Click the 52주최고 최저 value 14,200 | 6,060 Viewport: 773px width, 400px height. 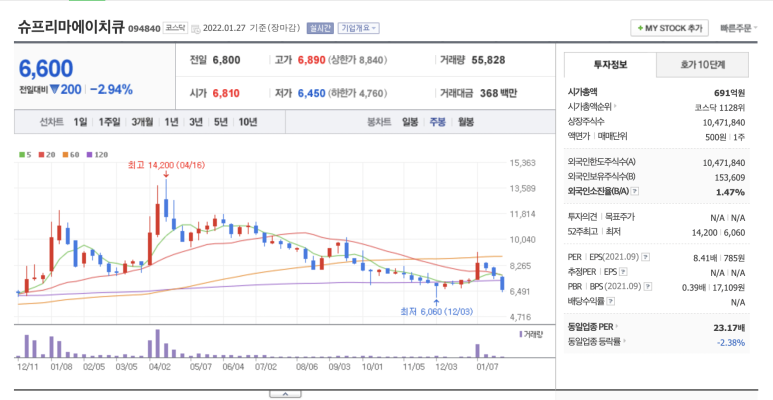[719, 232]
